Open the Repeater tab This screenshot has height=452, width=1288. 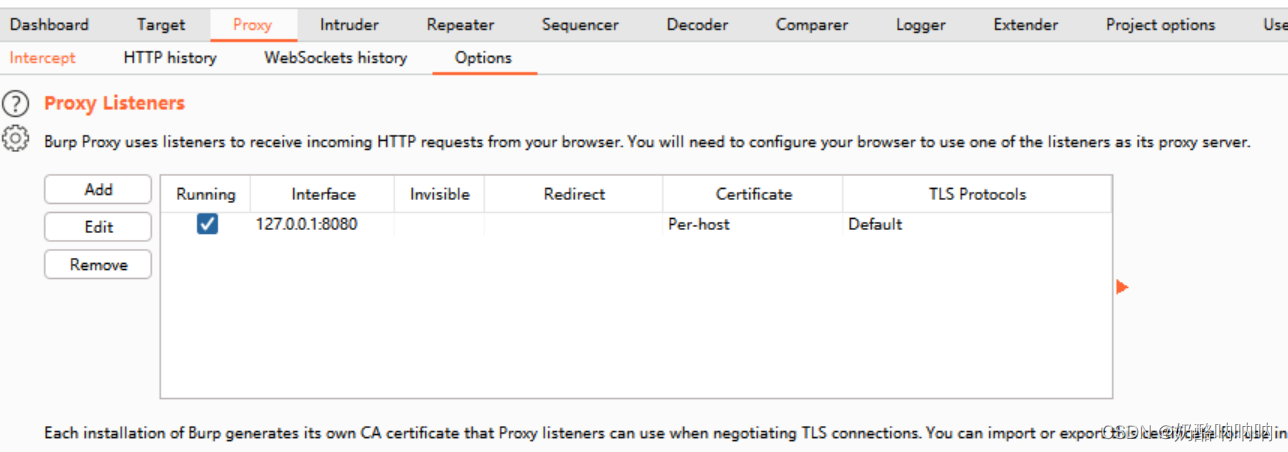point(460,25)
